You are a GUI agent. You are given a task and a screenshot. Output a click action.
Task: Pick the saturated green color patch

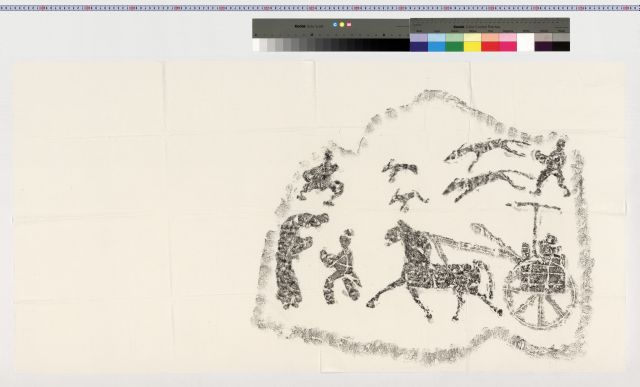pyautogui.click(x=454, y=47)
